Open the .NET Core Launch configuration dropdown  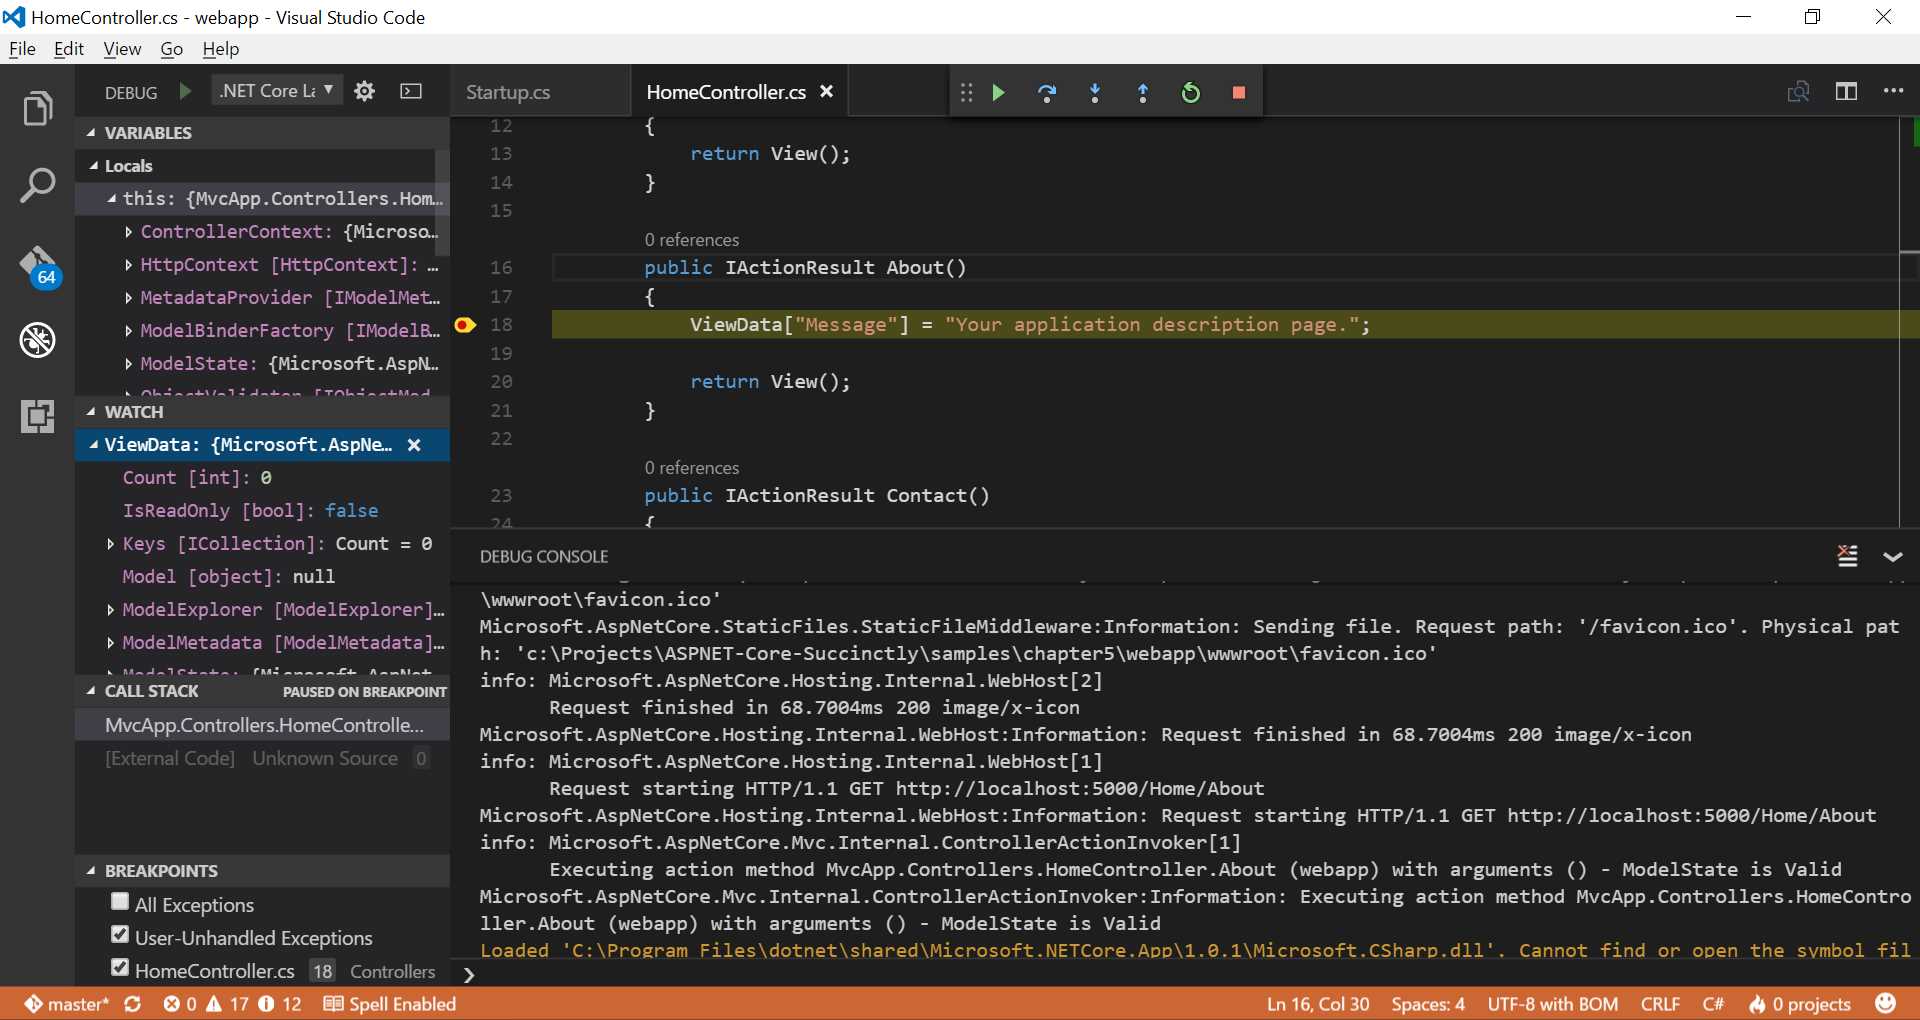(277, 90)
